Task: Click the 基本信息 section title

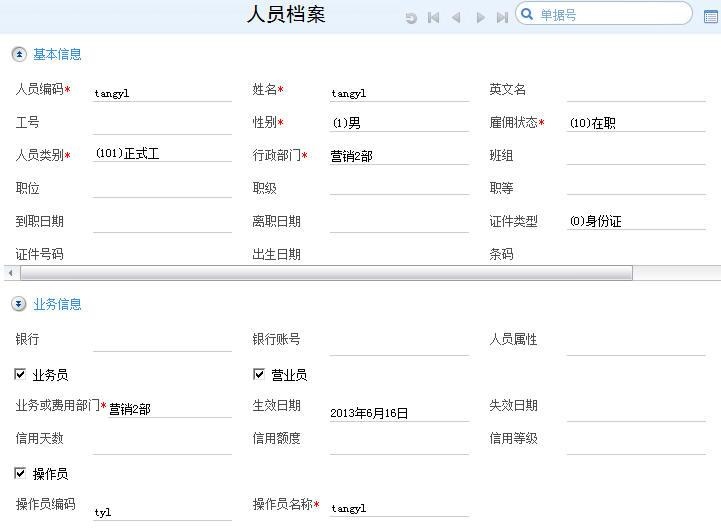Action: point(57,54)
